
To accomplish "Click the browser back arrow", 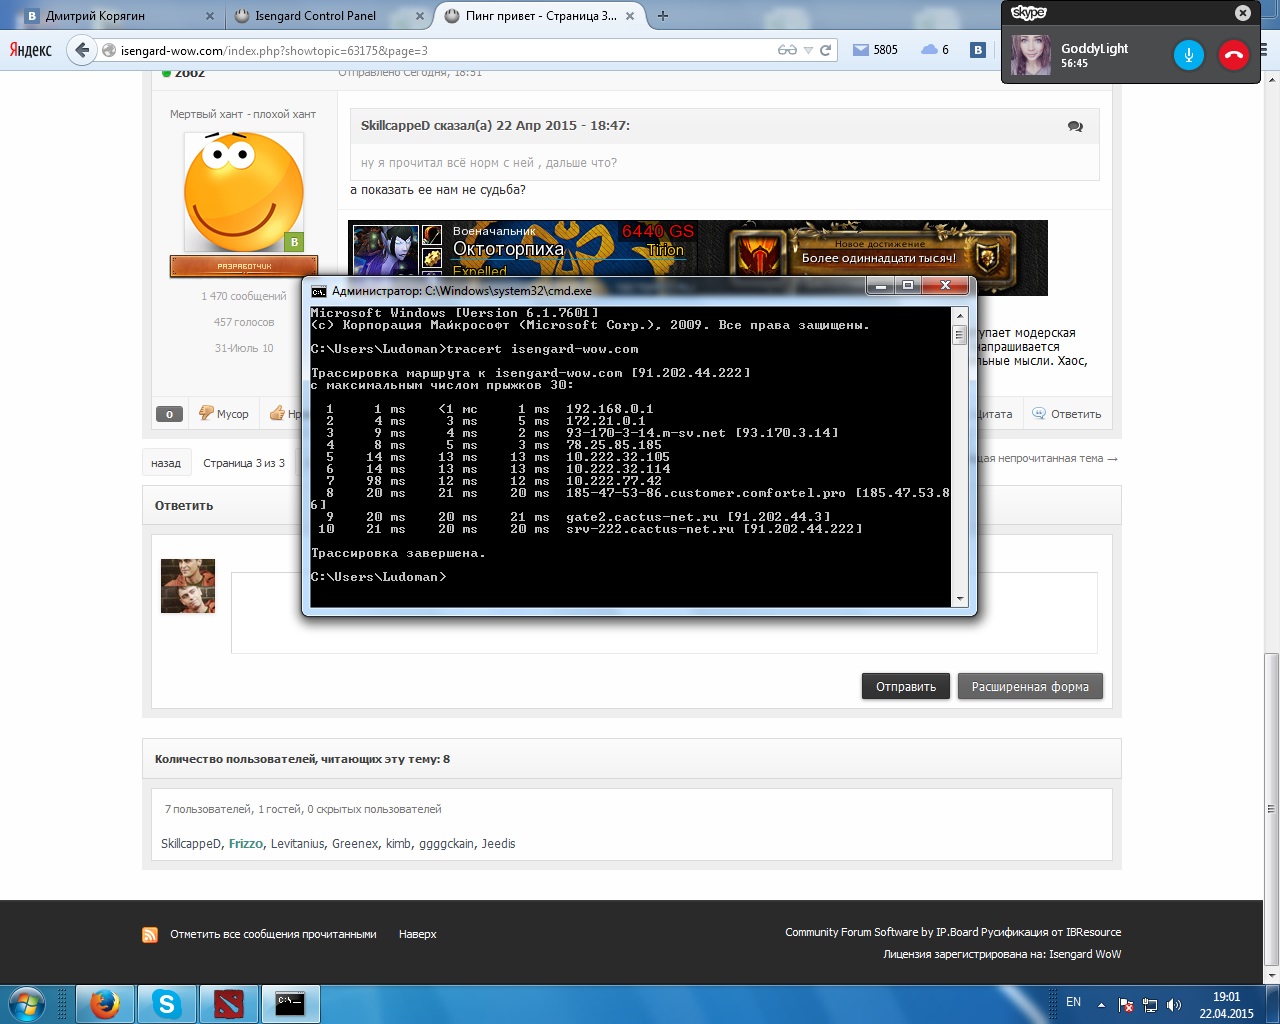I will [x=81, y=50].
